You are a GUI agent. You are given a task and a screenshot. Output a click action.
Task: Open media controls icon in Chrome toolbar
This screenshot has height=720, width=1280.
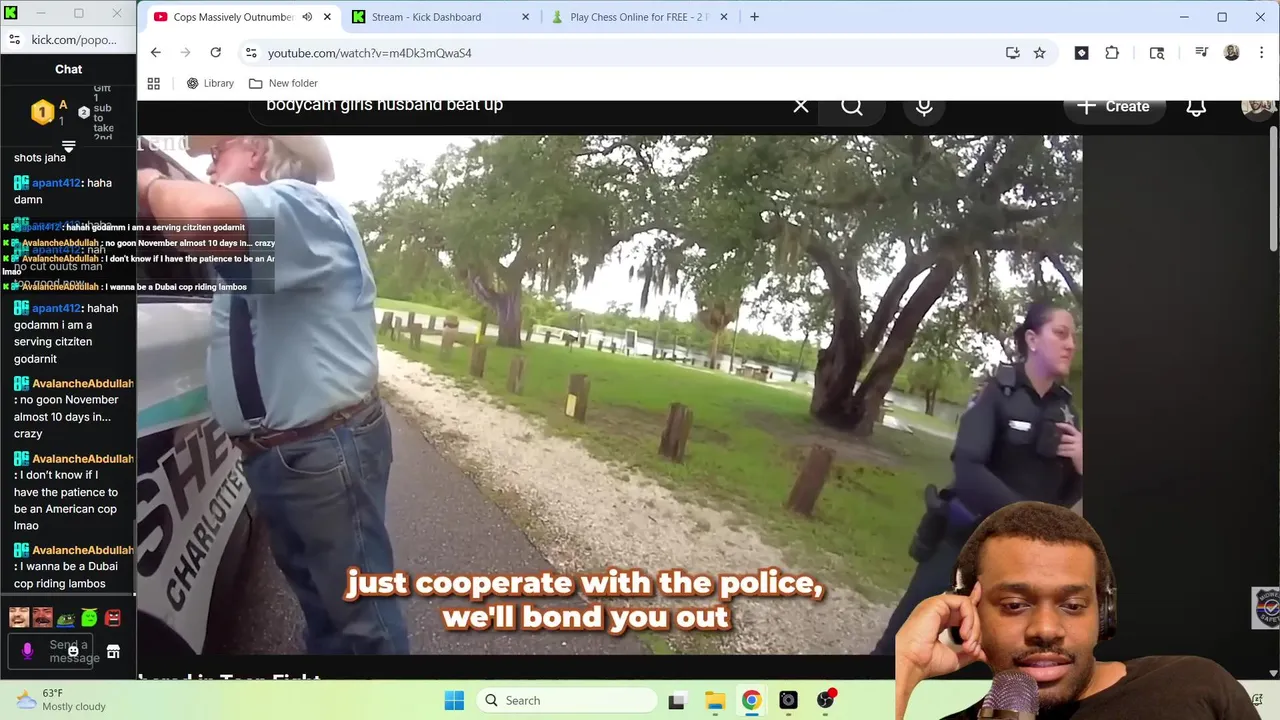[1201, 53]
